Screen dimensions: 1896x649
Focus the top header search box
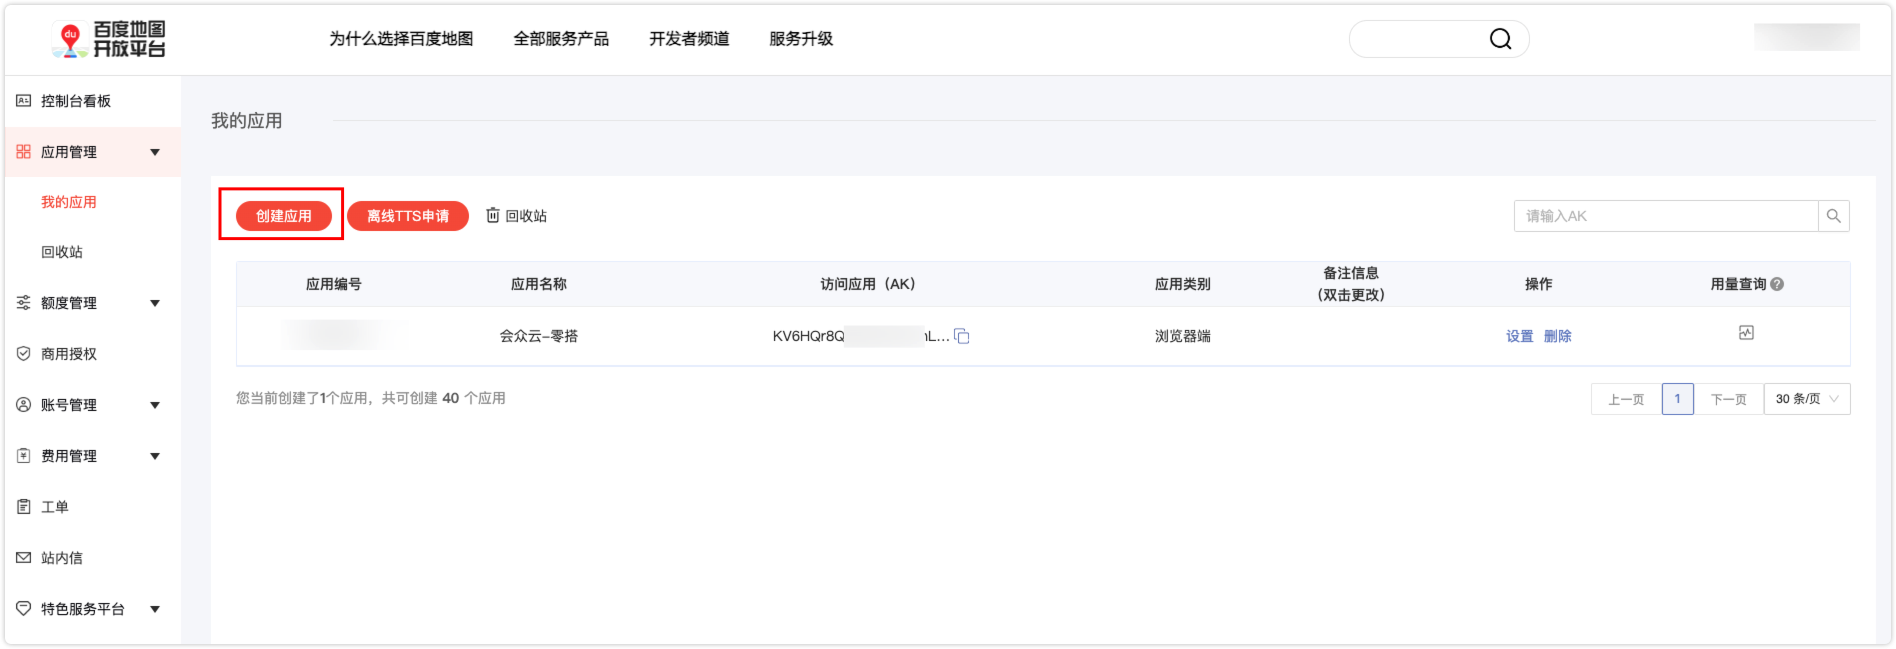[1439, 39]
